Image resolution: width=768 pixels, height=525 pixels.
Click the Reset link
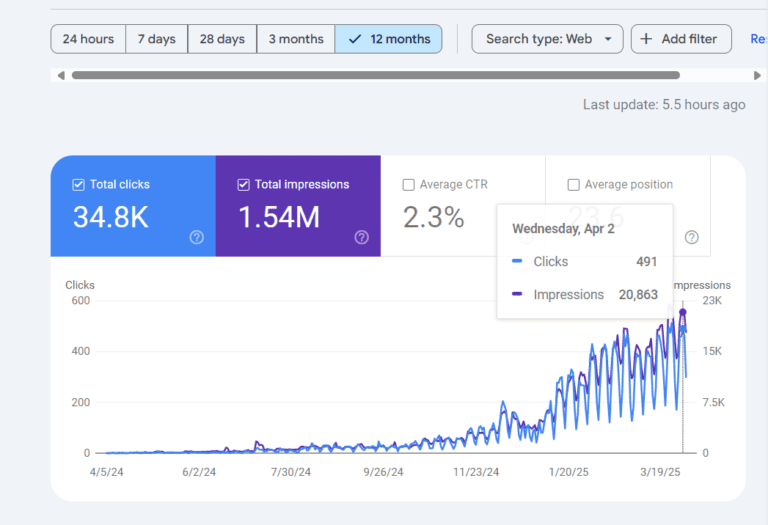tap(758, 39)
